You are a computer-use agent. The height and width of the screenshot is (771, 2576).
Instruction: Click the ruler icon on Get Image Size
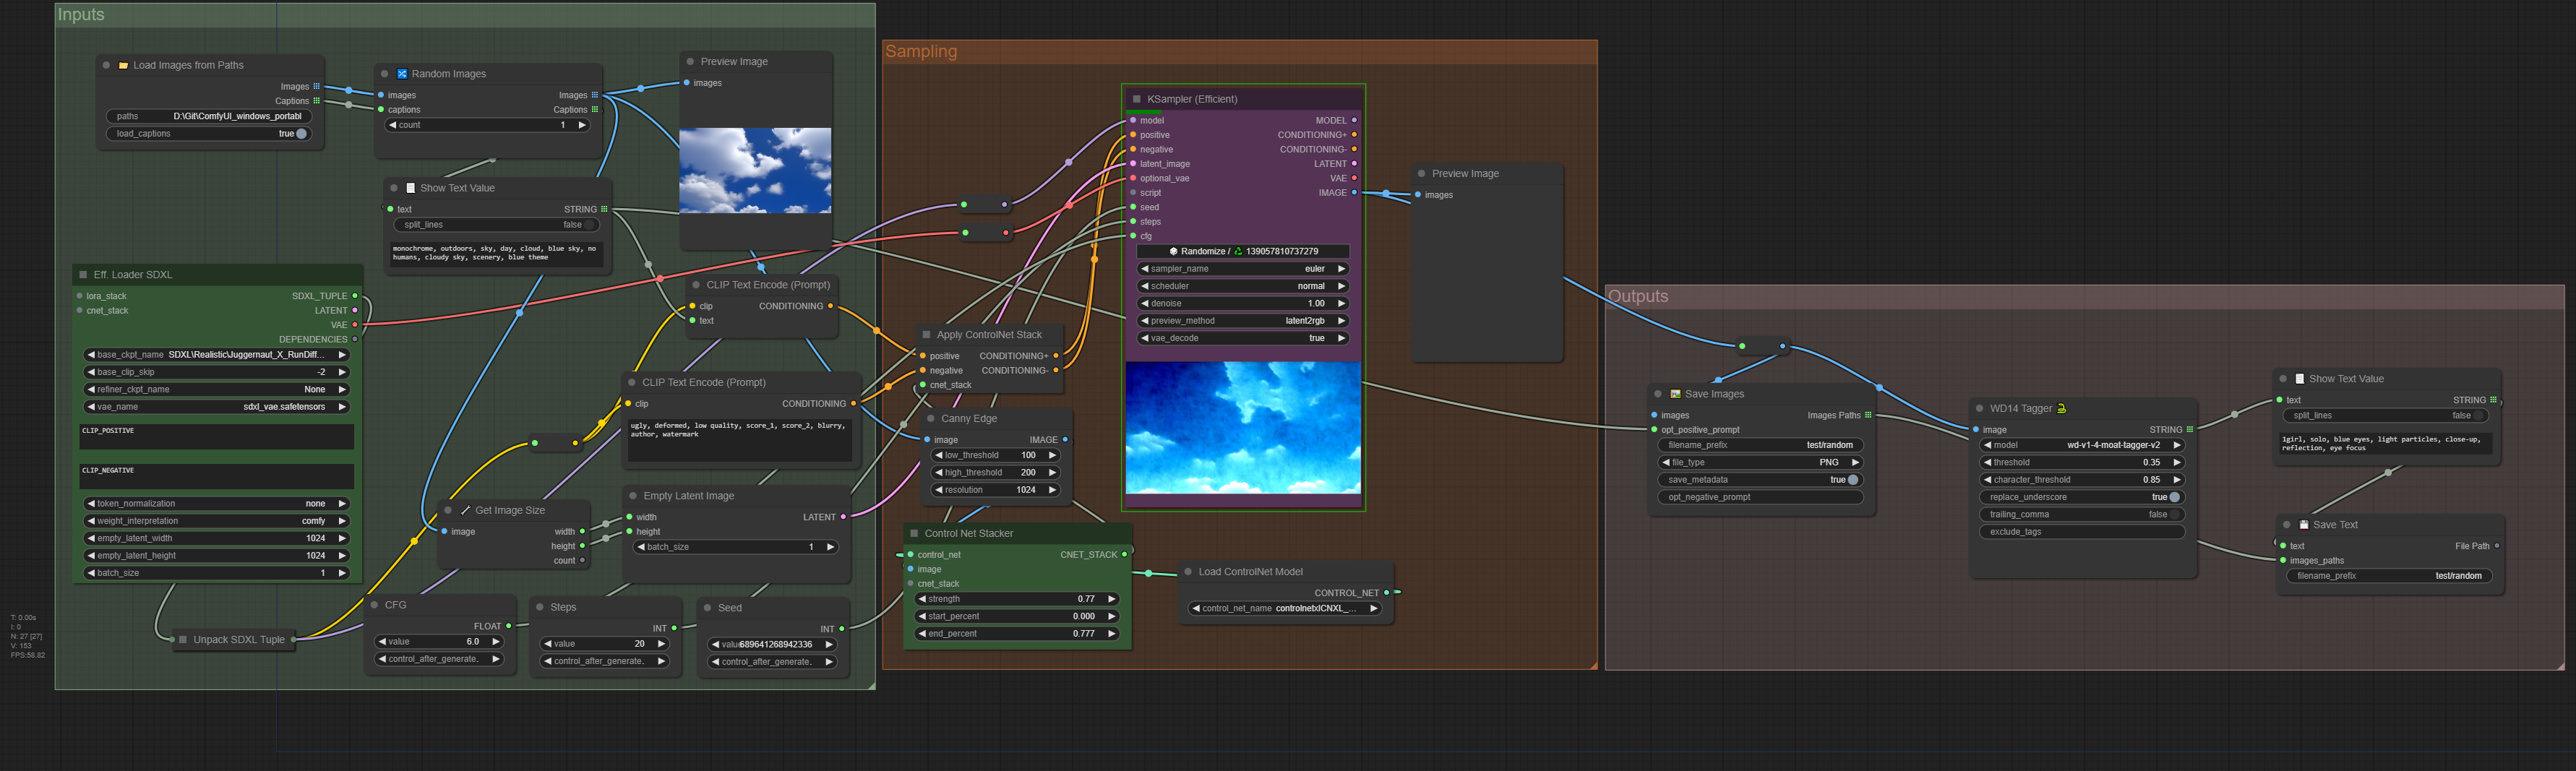(465, 510)
